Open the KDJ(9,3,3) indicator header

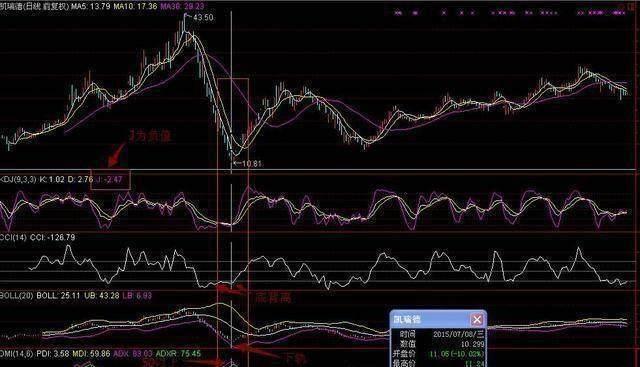click(18, 179)
